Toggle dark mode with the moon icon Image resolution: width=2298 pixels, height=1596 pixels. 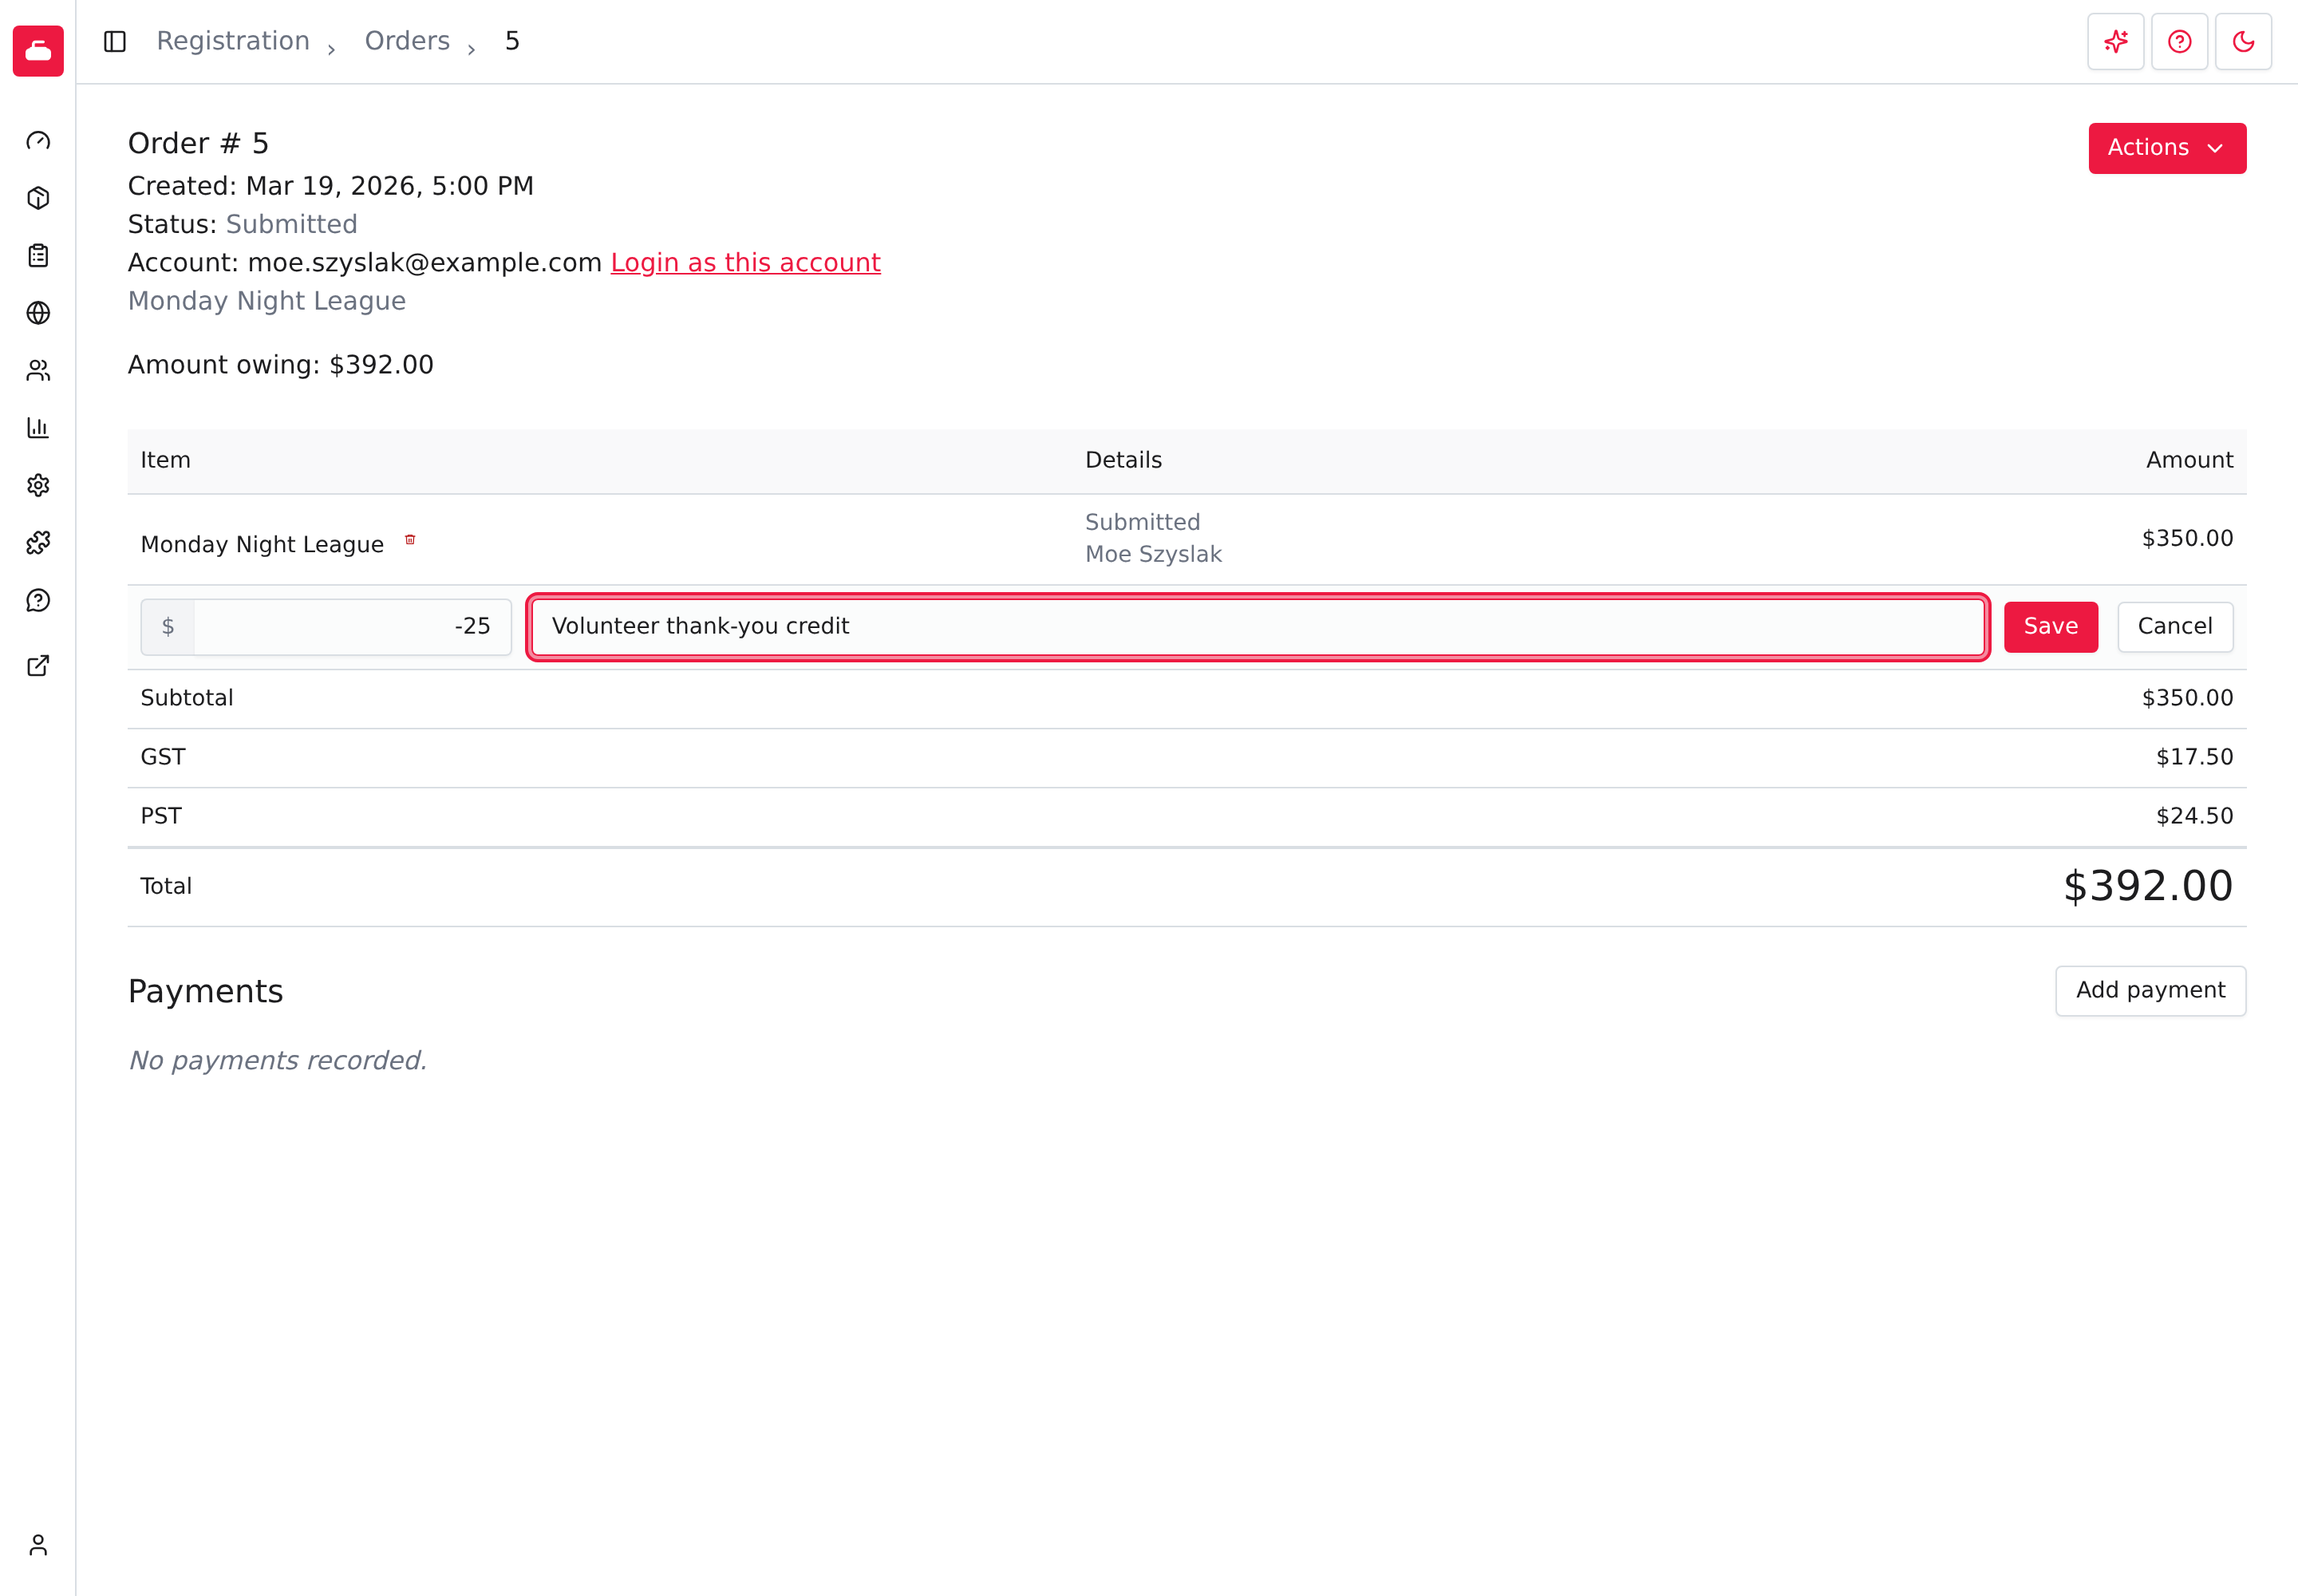pyautogui.click(x=2243, y=41)
